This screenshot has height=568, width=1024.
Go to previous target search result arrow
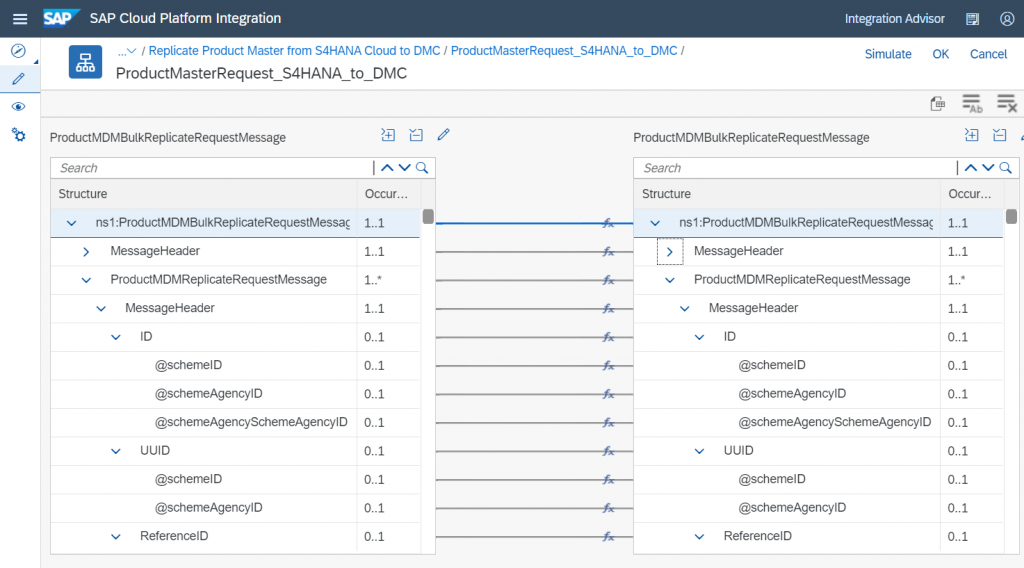point(971,168)
